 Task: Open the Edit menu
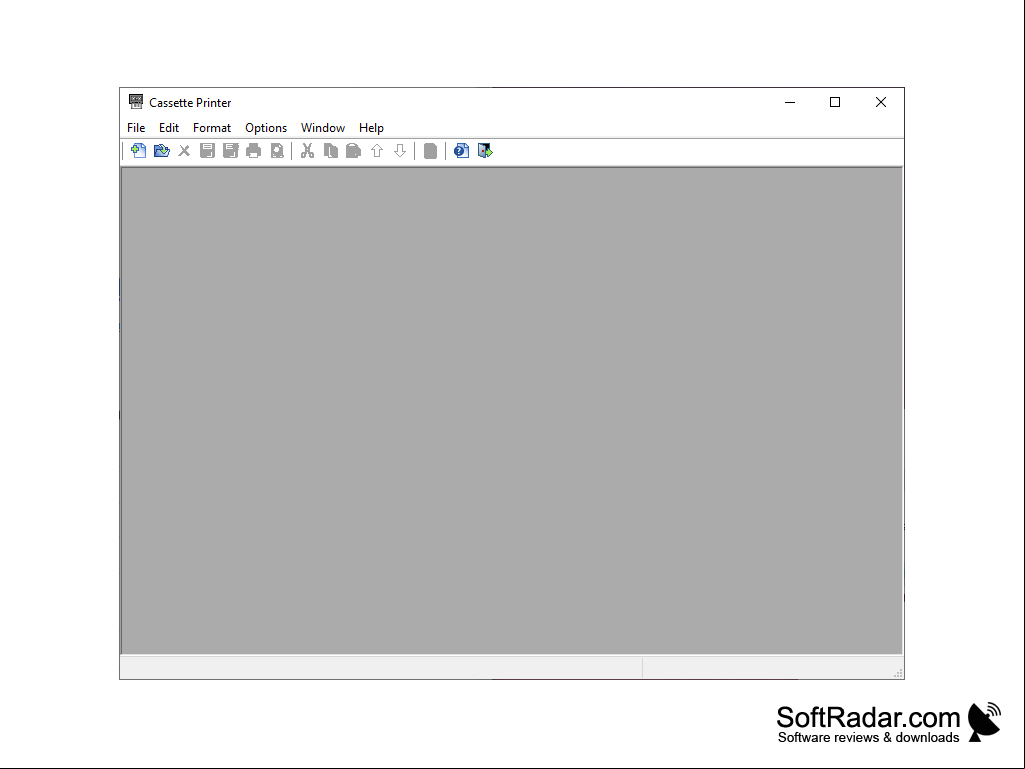169,128
